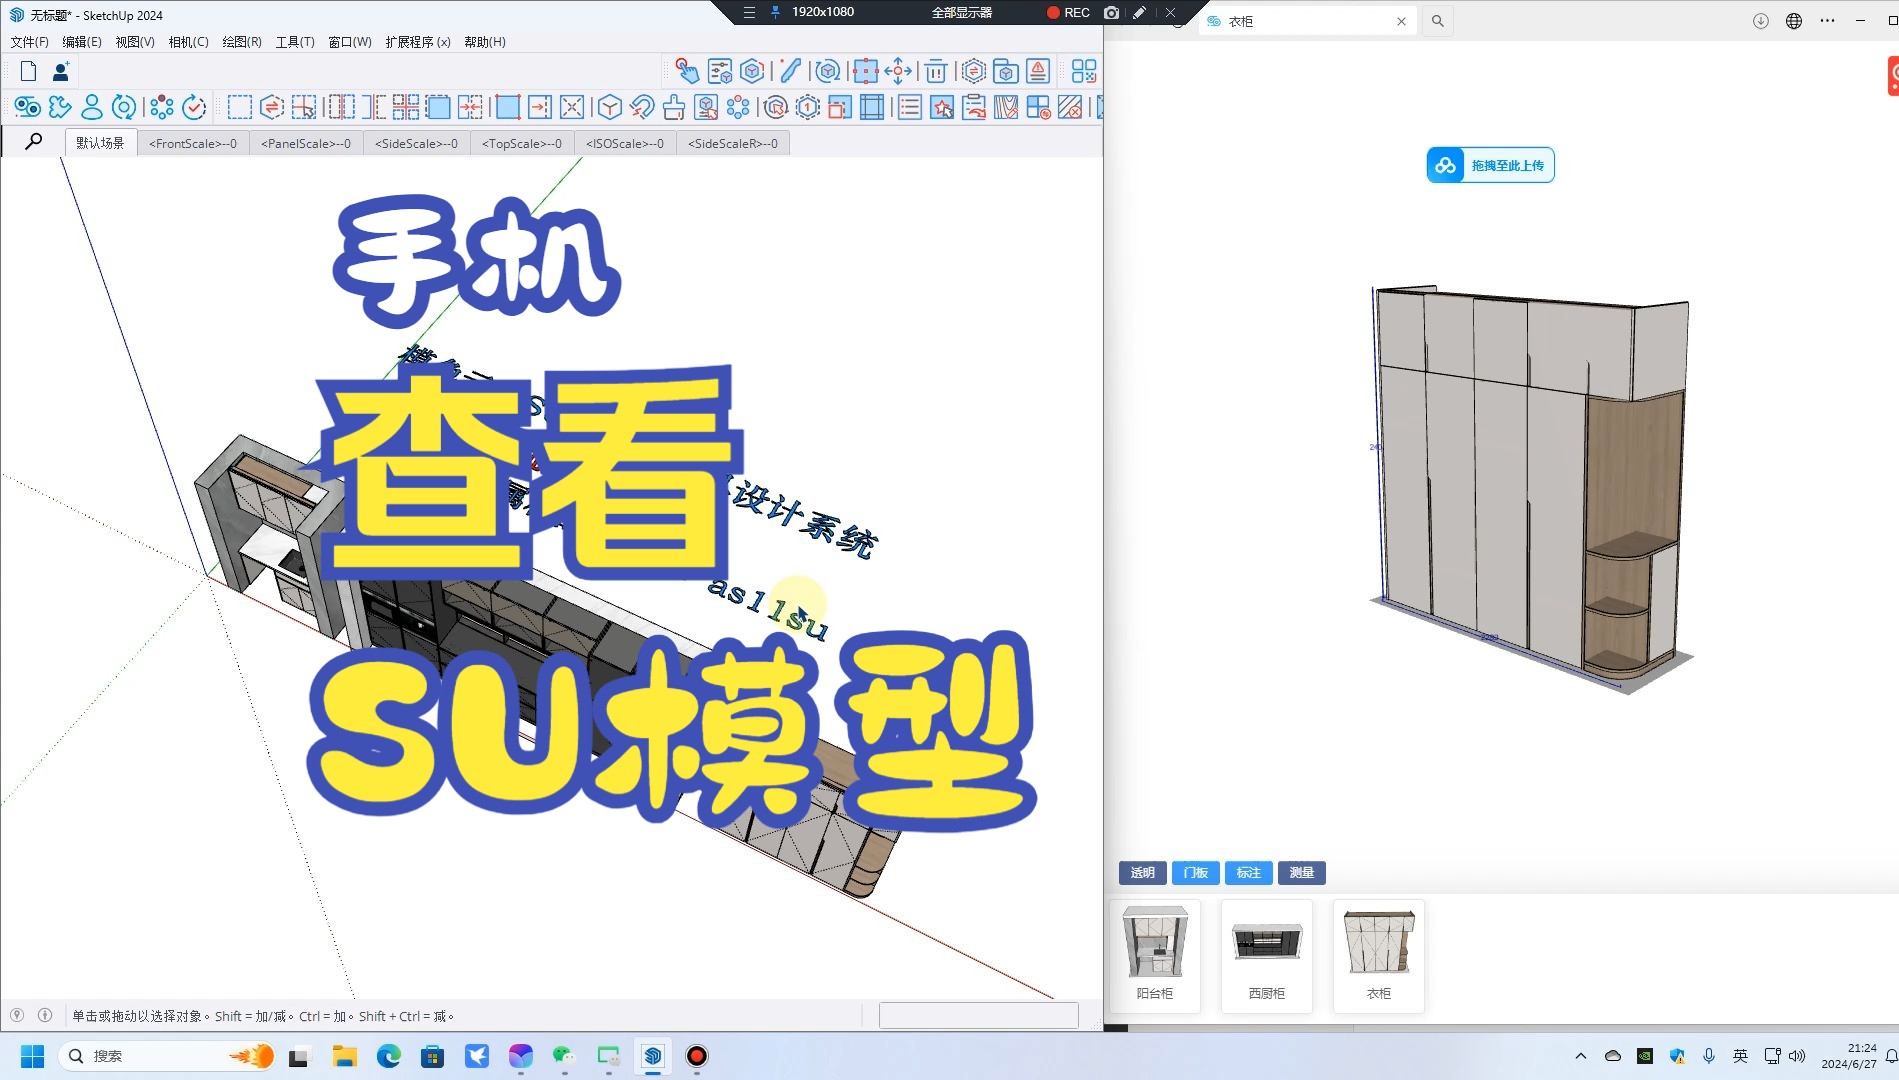
Task: Click the download icon in viewer header
Action: tap(1761, 21)
